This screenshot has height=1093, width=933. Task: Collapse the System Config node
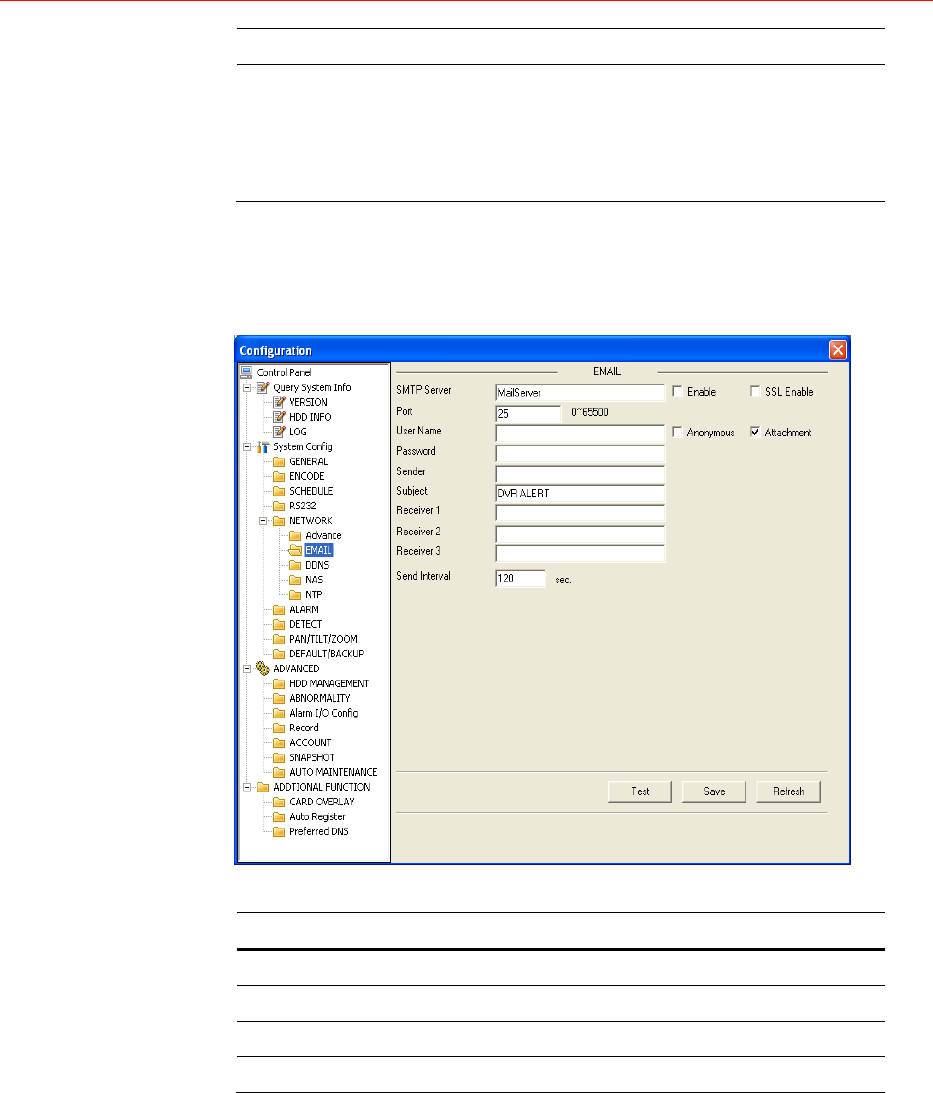[247, 447]
